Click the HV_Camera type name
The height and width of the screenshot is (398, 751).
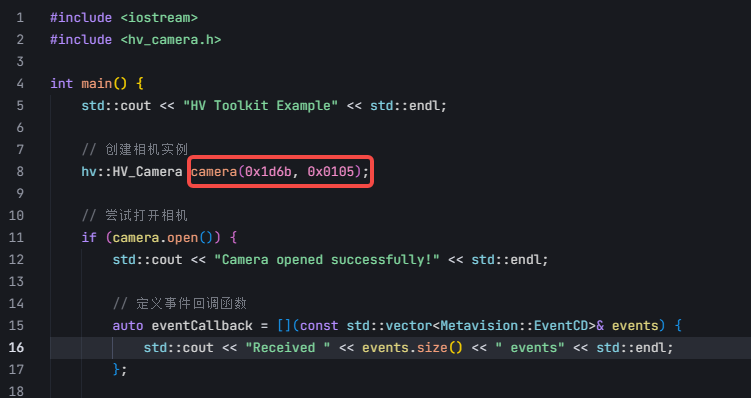[x=148, y=171]
